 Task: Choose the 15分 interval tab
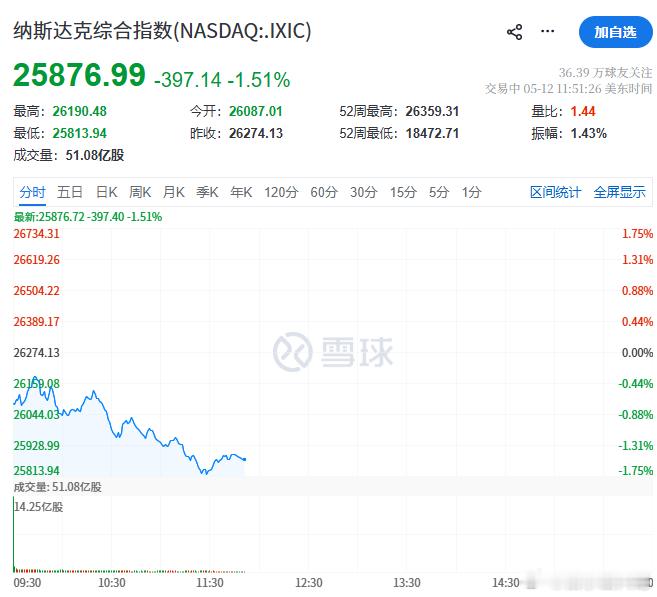(404, 192)
